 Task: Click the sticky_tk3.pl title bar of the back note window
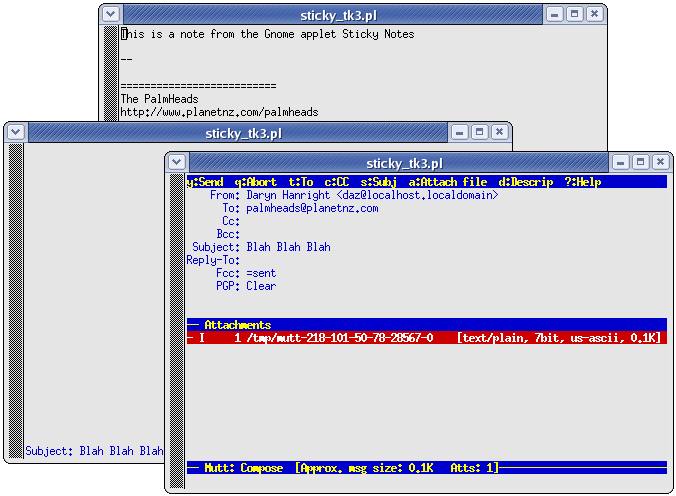(333, 15)
